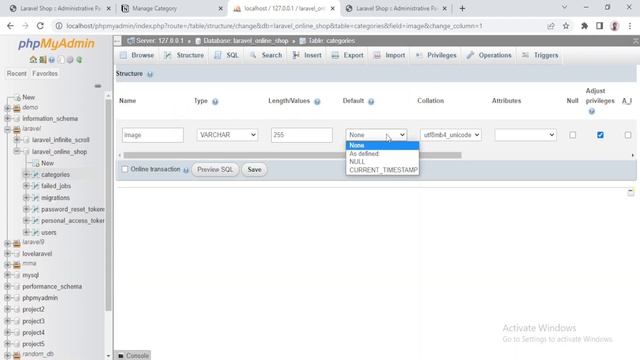640x360 pixels.
Task: Open the Recent tables tab
Action: coord(17,73)
